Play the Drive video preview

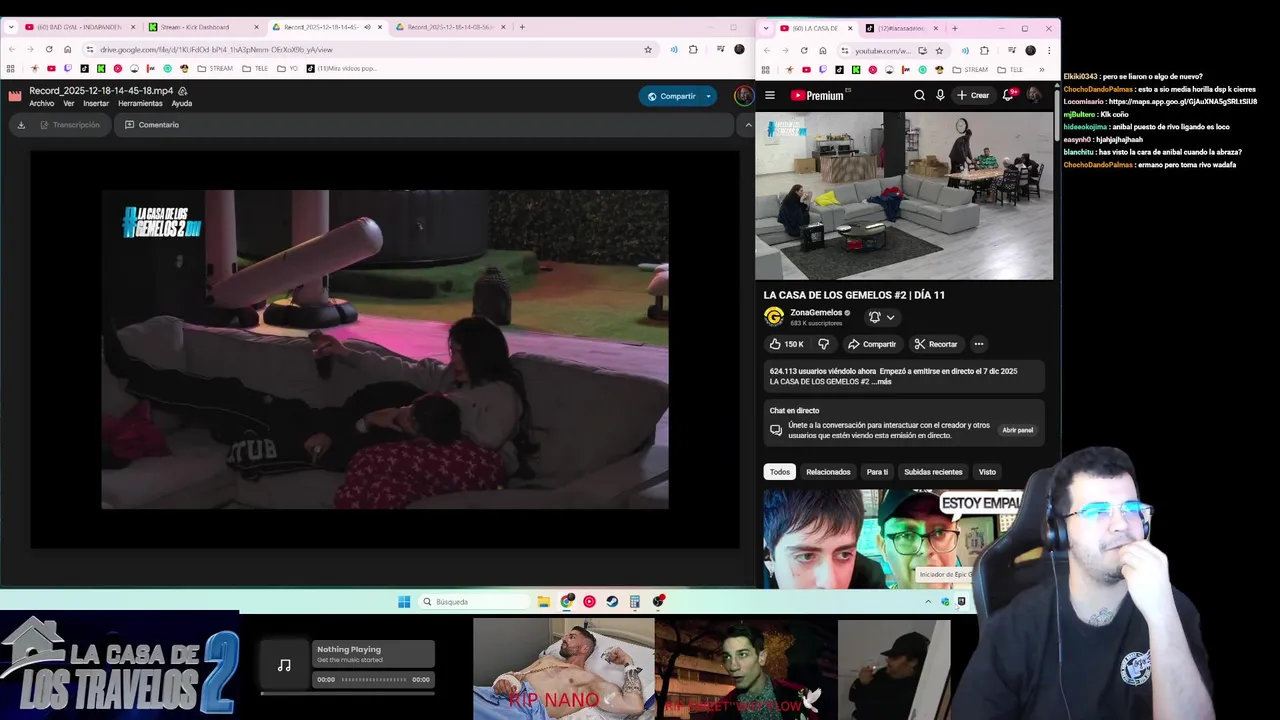385,349
